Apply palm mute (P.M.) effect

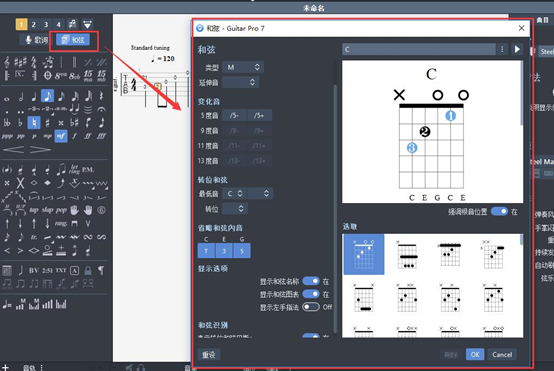pyautogui.click(x=88, y=170)
